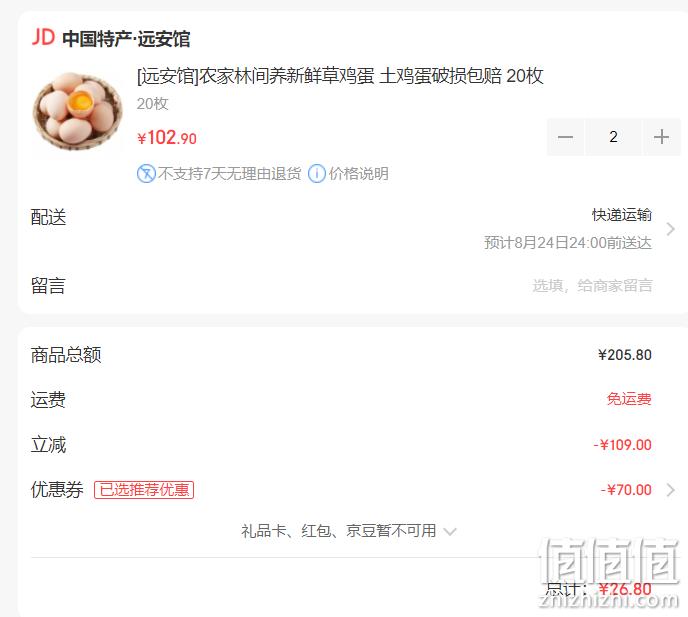This screenshot has width=688, height=617.
Task: Click the plus quantity button
Action: pyautogui.click(x=661, y=137)
